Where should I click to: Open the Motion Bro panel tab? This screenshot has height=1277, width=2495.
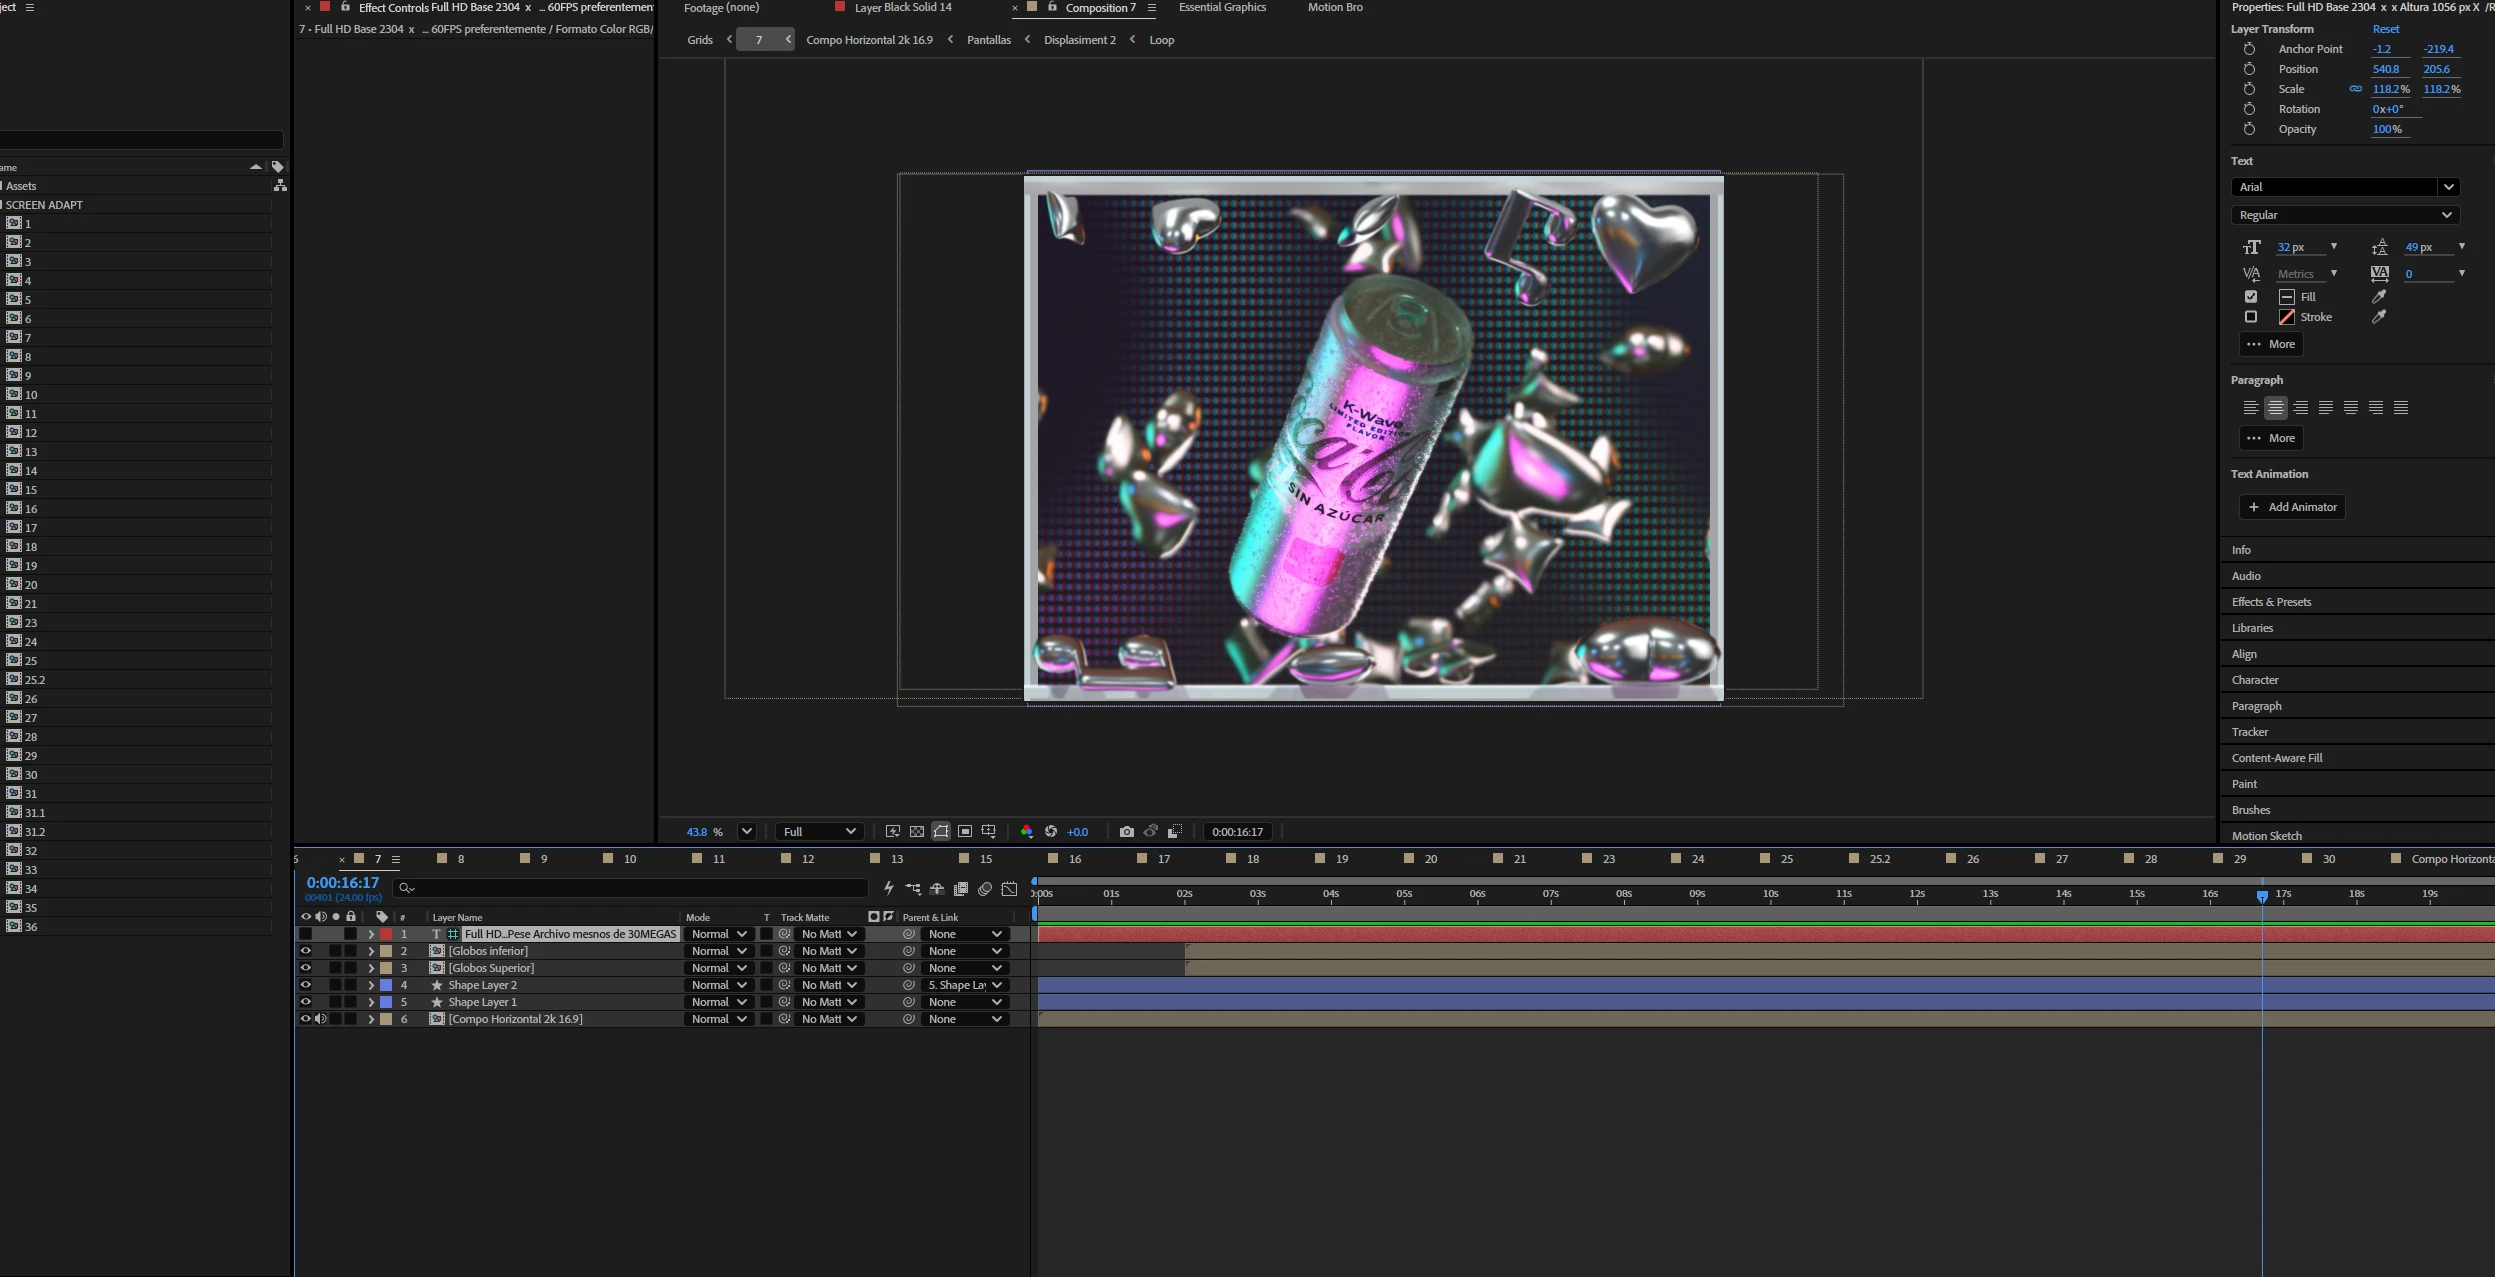[x=1335, y=7]
